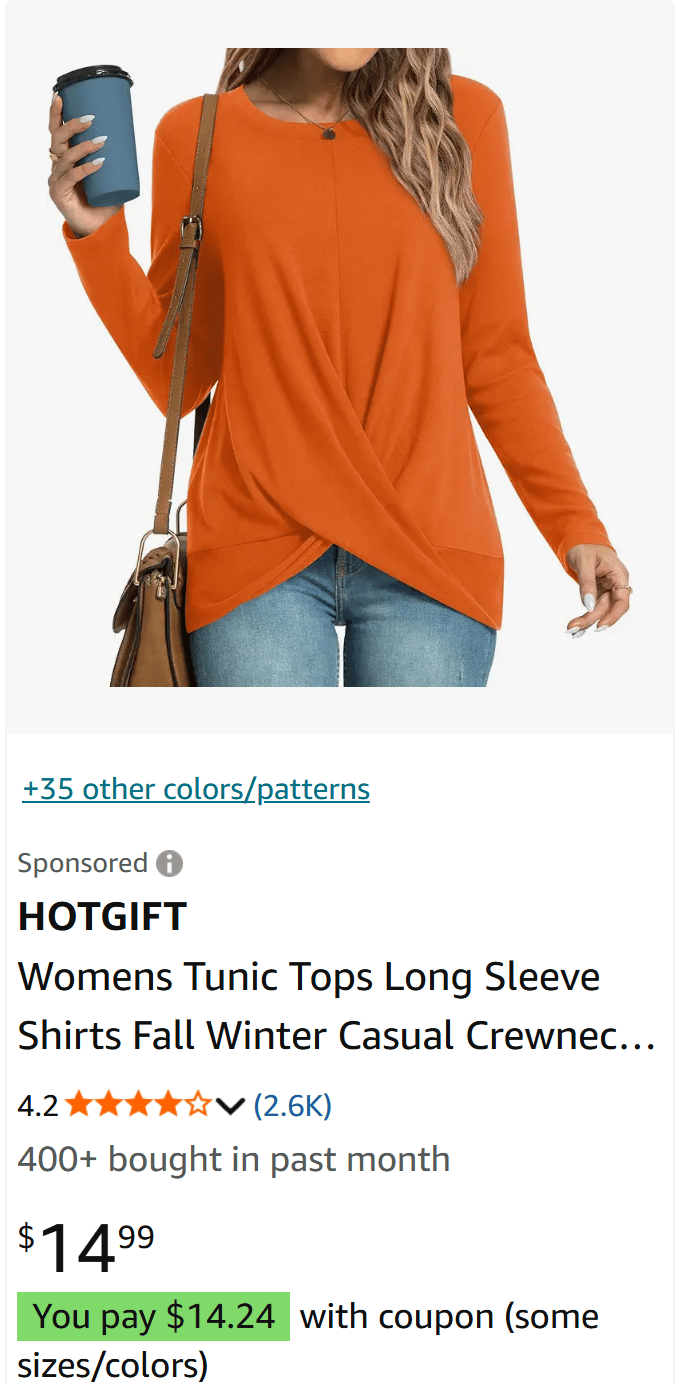Image resolution: width=682 pixels, height=1384 pixels.
Task: Click the empty fifth star icon
Action: click(198, 1106)
